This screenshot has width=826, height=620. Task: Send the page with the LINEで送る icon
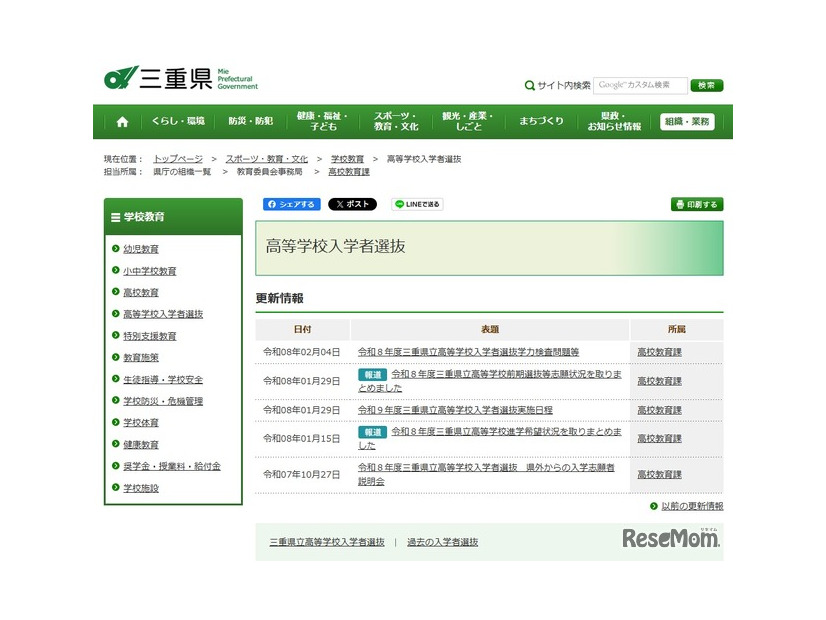click(x=400, y=204)
